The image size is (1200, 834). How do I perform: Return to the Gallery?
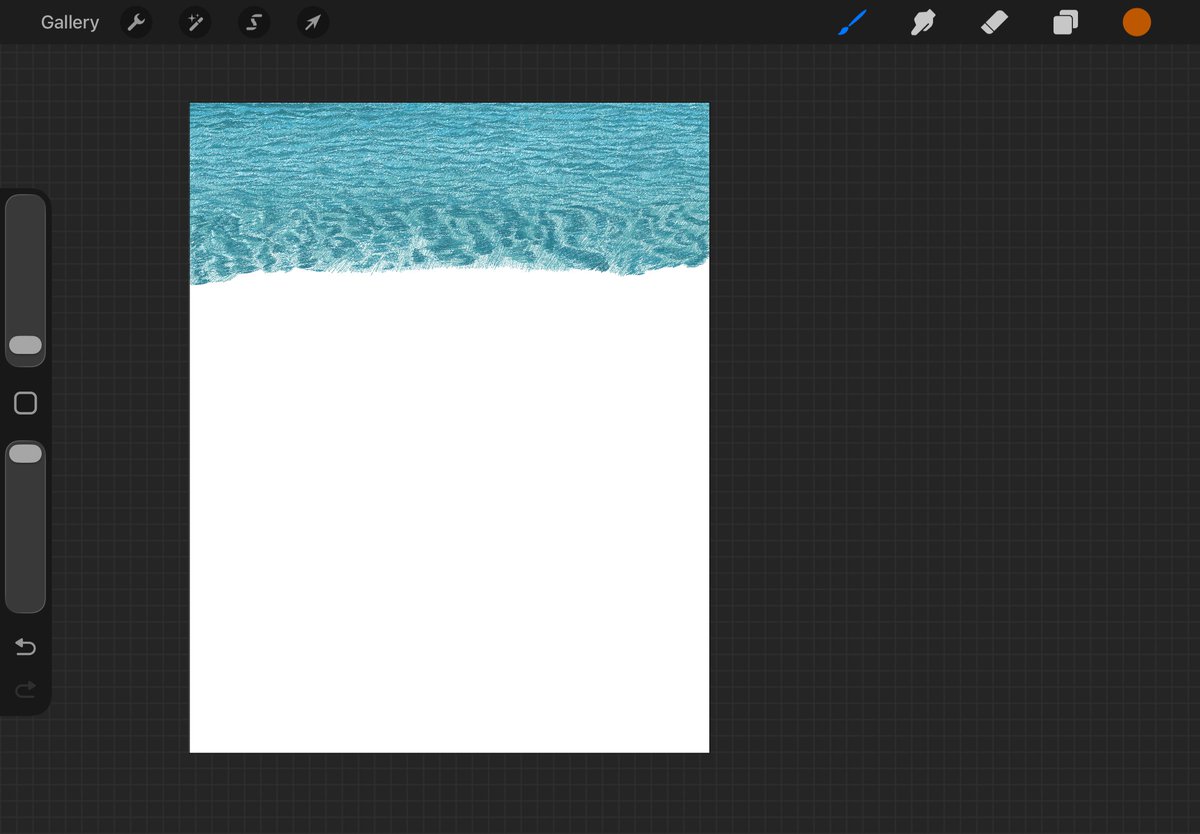[x=70, y=22]
